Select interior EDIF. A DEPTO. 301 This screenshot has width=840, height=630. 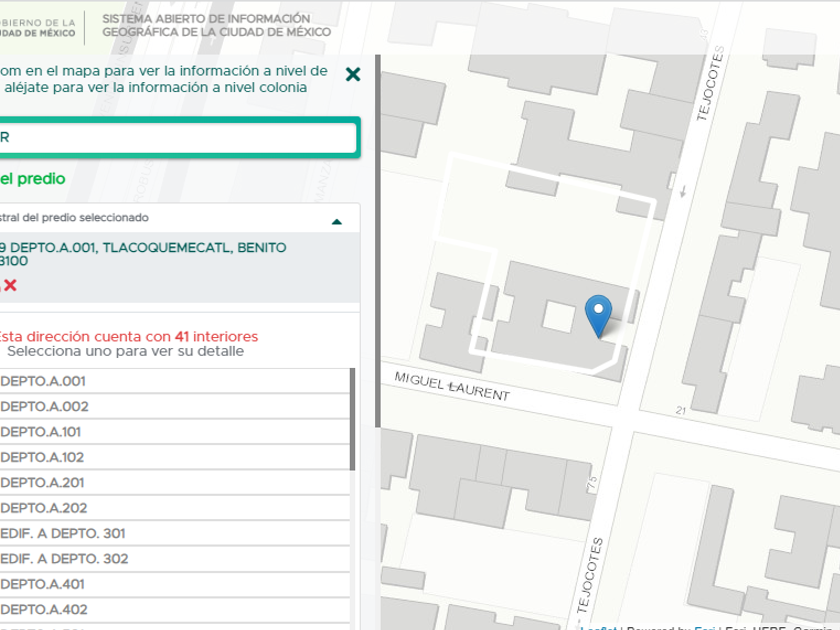tap(175, 533)
